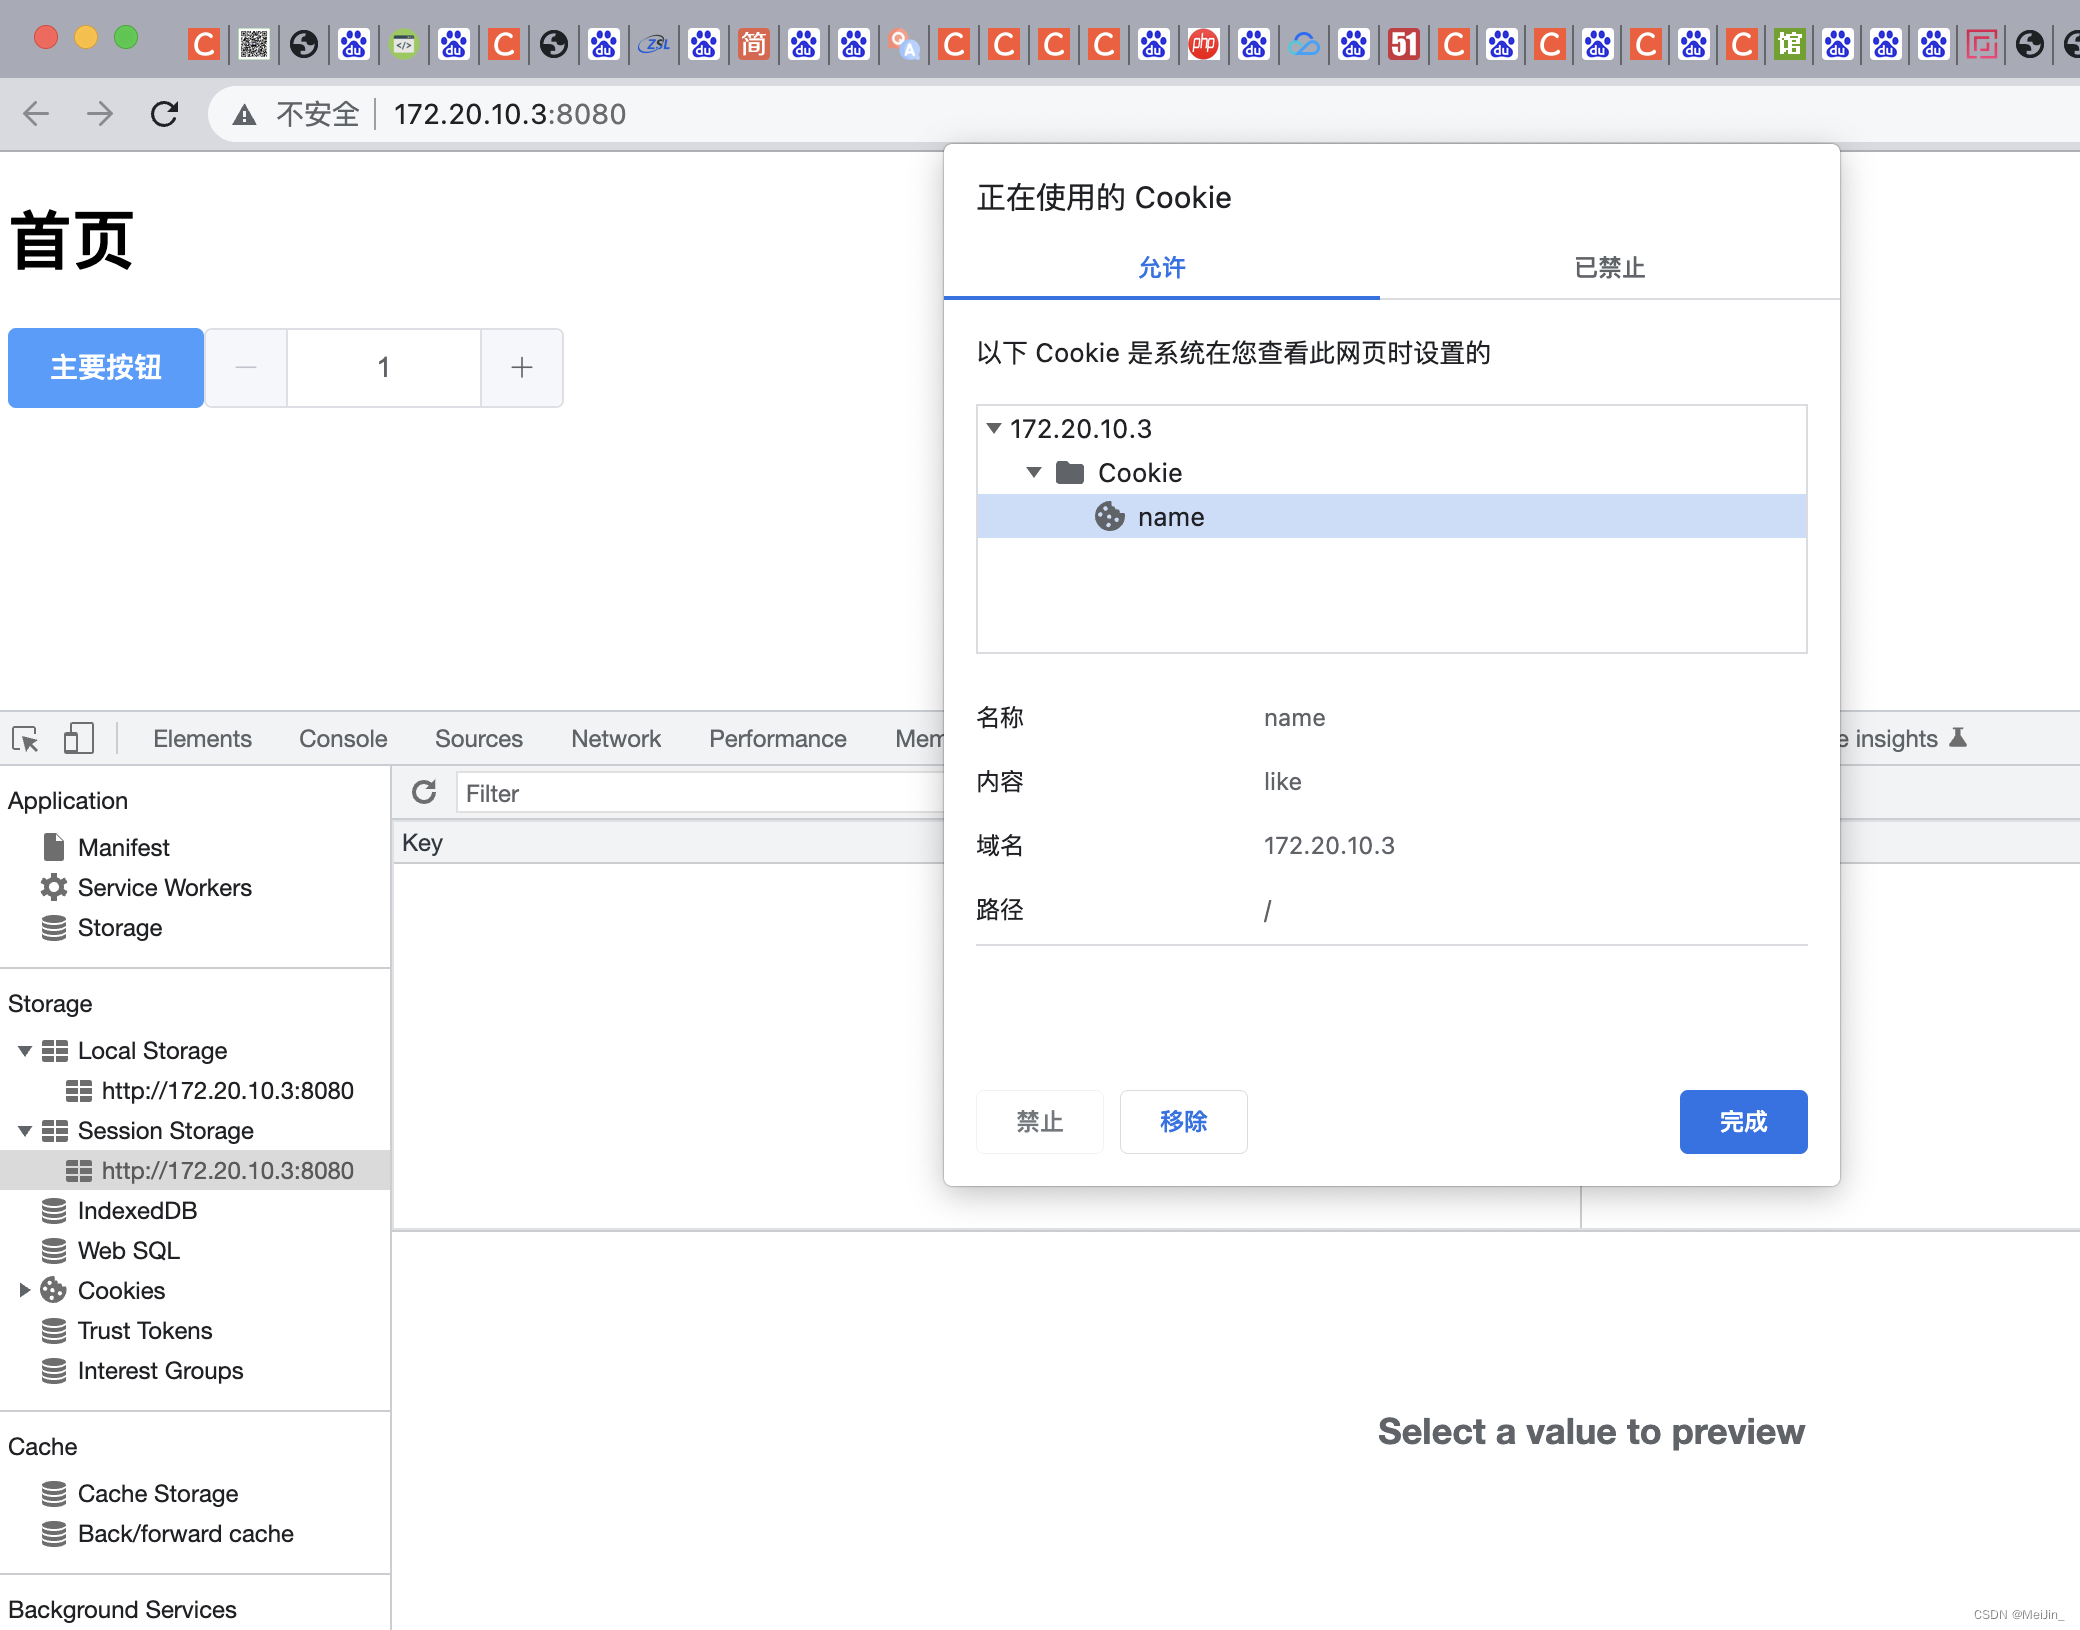Select Web SQL in the sidebar
Viewport: 2080px width, 1630px height.
[x=129, y=1250]
